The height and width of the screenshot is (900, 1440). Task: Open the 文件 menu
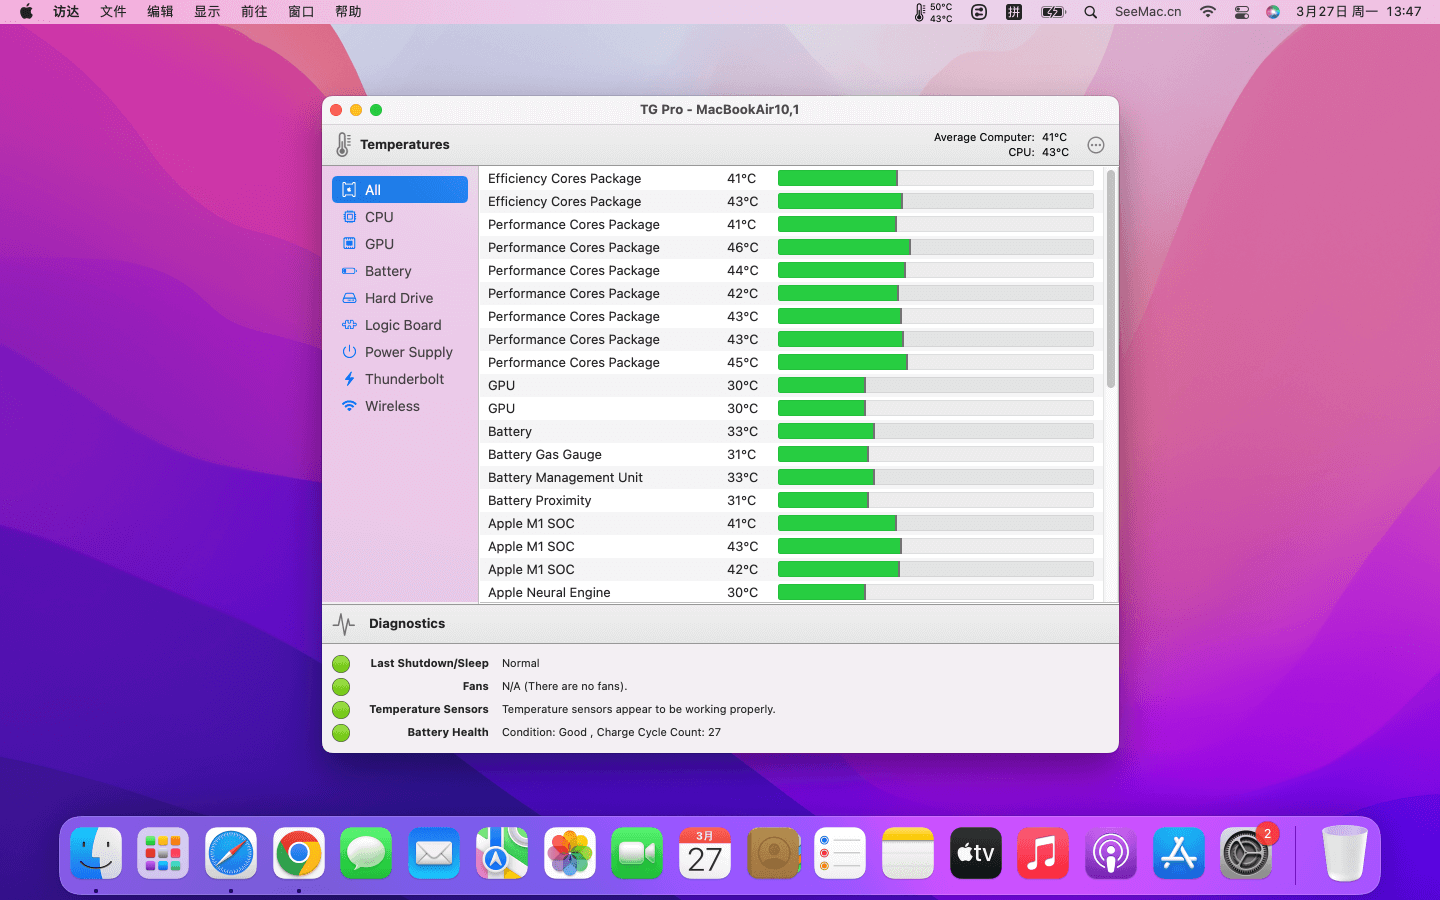click(113, 12)
